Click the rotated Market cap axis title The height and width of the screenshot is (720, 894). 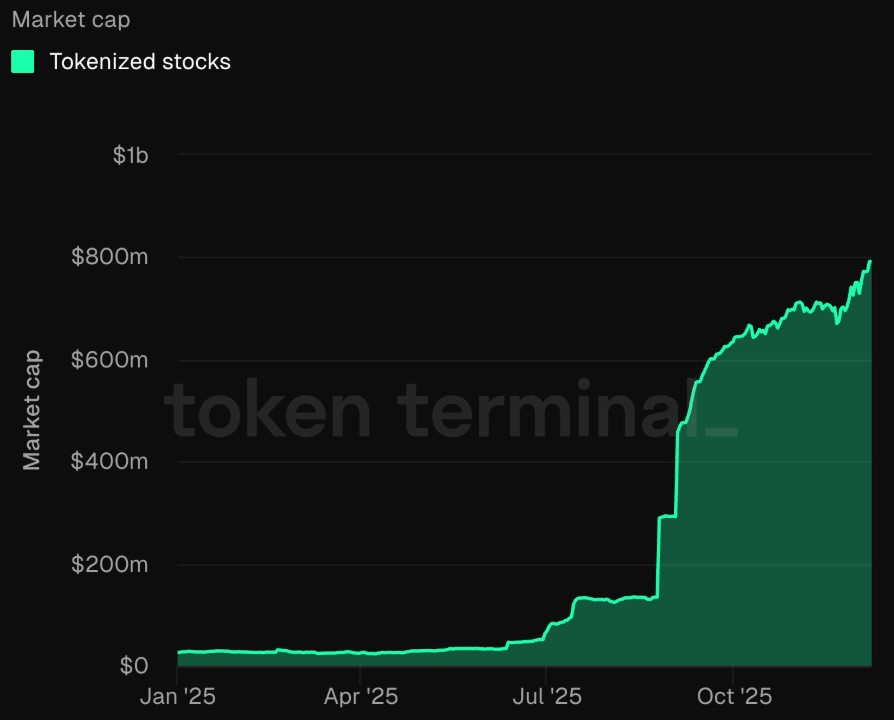[32, 410]
